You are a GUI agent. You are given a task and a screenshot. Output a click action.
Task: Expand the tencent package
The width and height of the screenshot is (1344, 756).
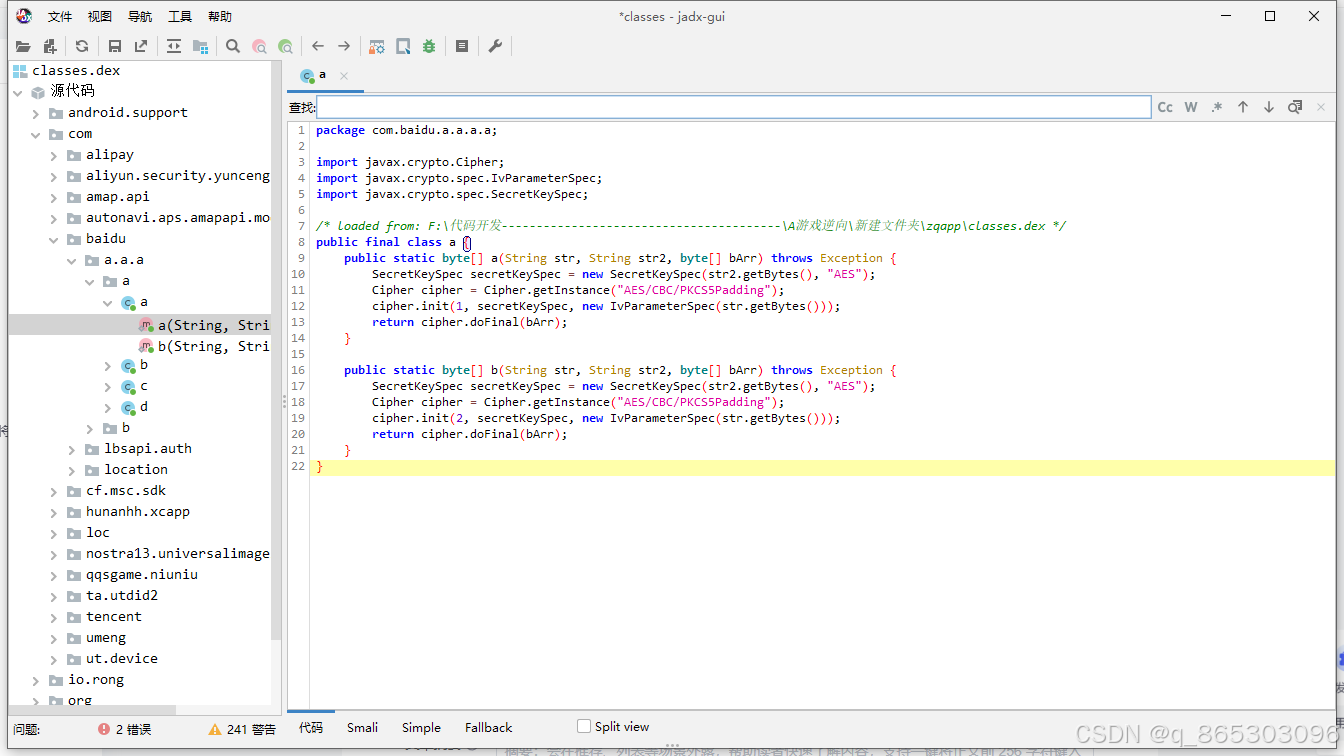click(54, 617)
